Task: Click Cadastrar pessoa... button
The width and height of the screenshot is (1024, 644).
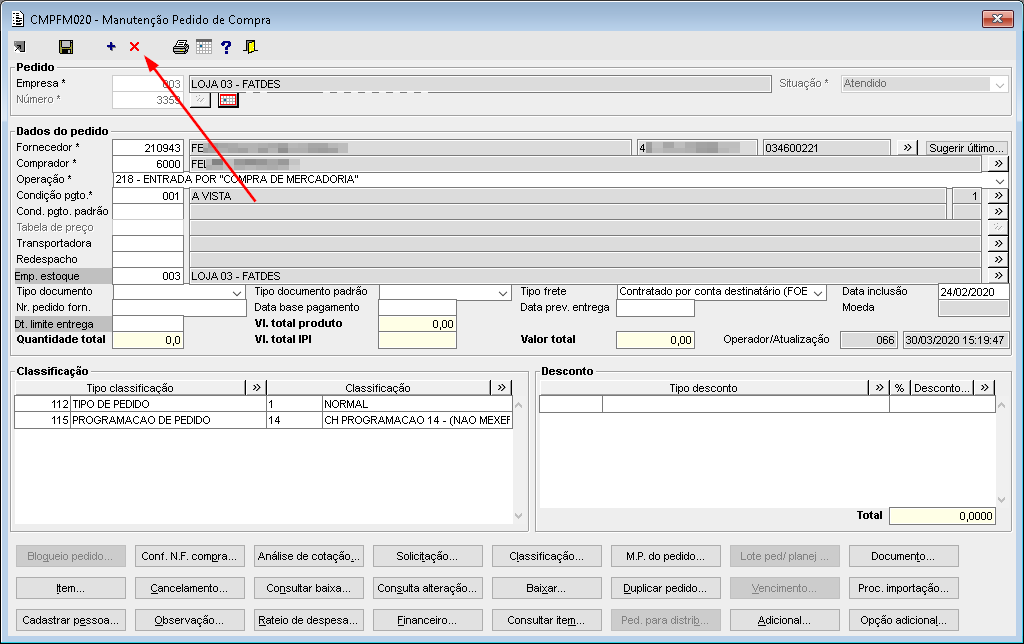Action: pyautogui.click(x=71, y=620)
